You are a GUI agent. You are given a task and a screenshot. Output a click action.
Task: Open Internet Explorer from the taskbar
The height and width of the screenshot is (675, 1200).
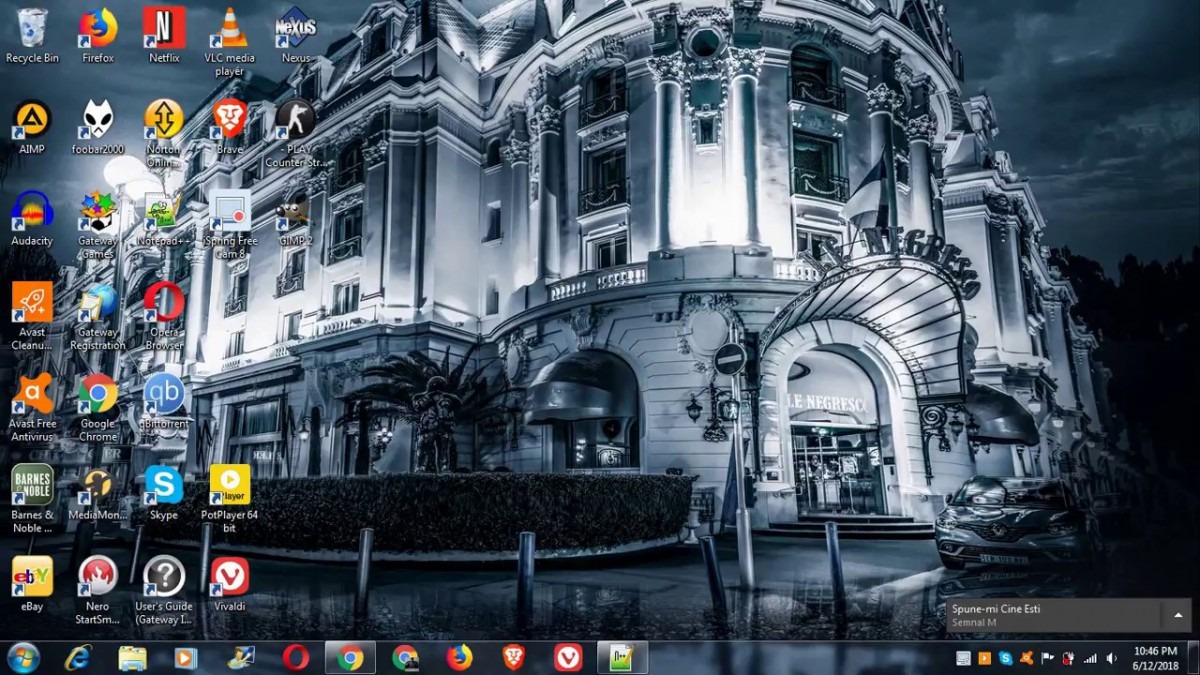tap(77, 657)
